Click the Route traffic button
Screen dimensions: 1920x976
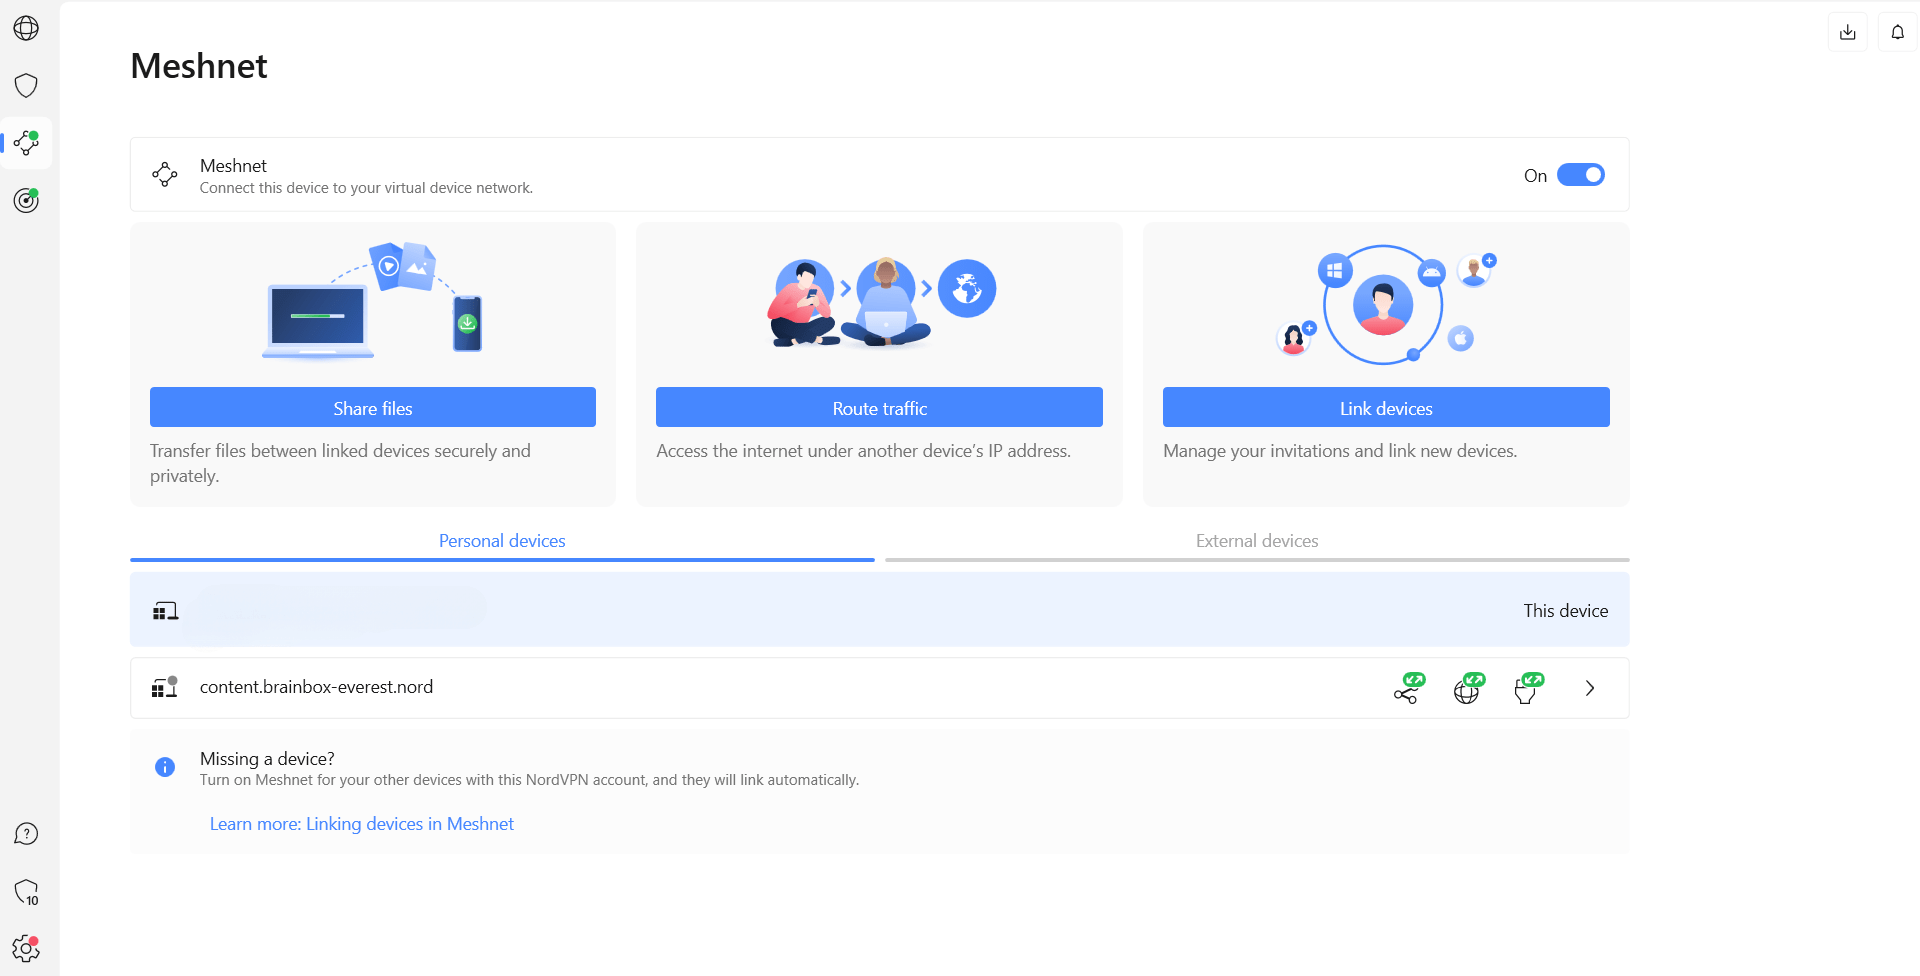[879, 407]
